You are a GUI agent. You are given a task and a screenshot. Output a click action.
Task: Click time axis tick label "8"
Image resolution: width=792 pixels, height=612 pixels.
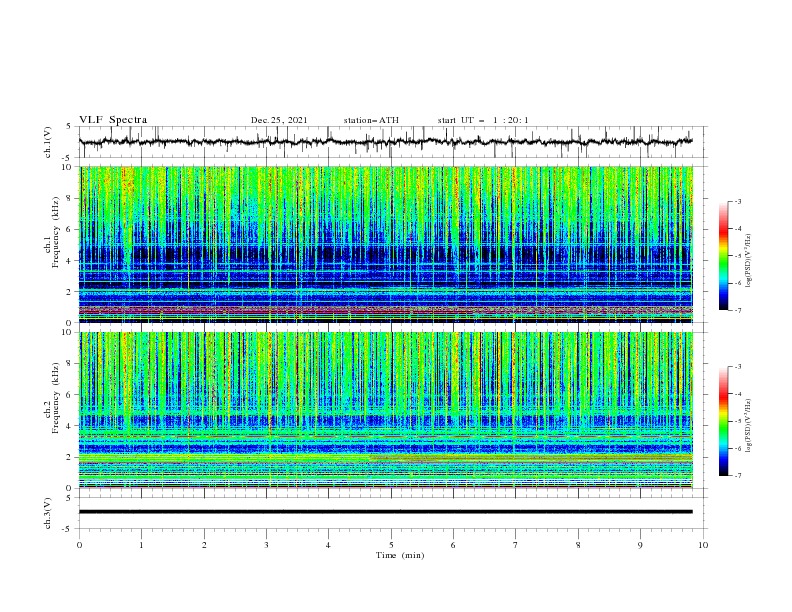(x=578, y=545)
